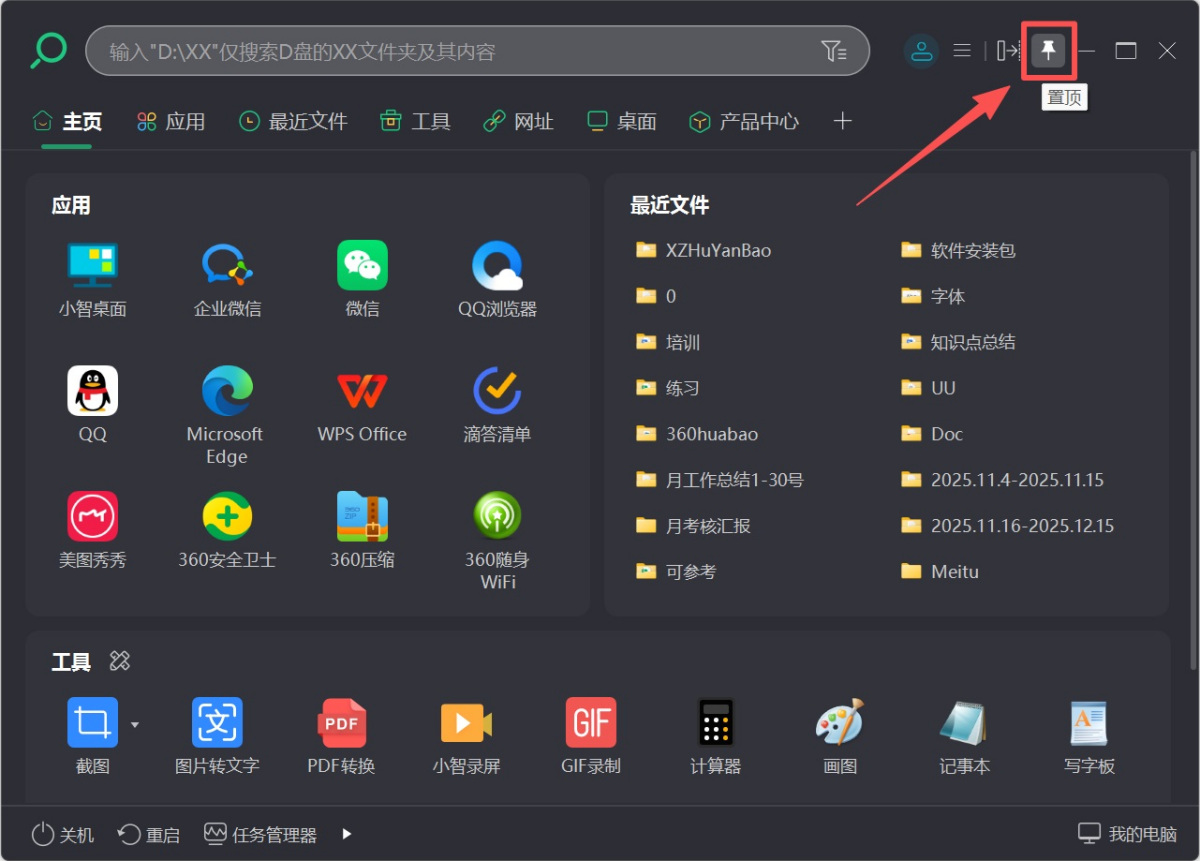1200x861 pixels.
Task: Expand the arrow next to 任务管理器
Action: click(345, 833)
